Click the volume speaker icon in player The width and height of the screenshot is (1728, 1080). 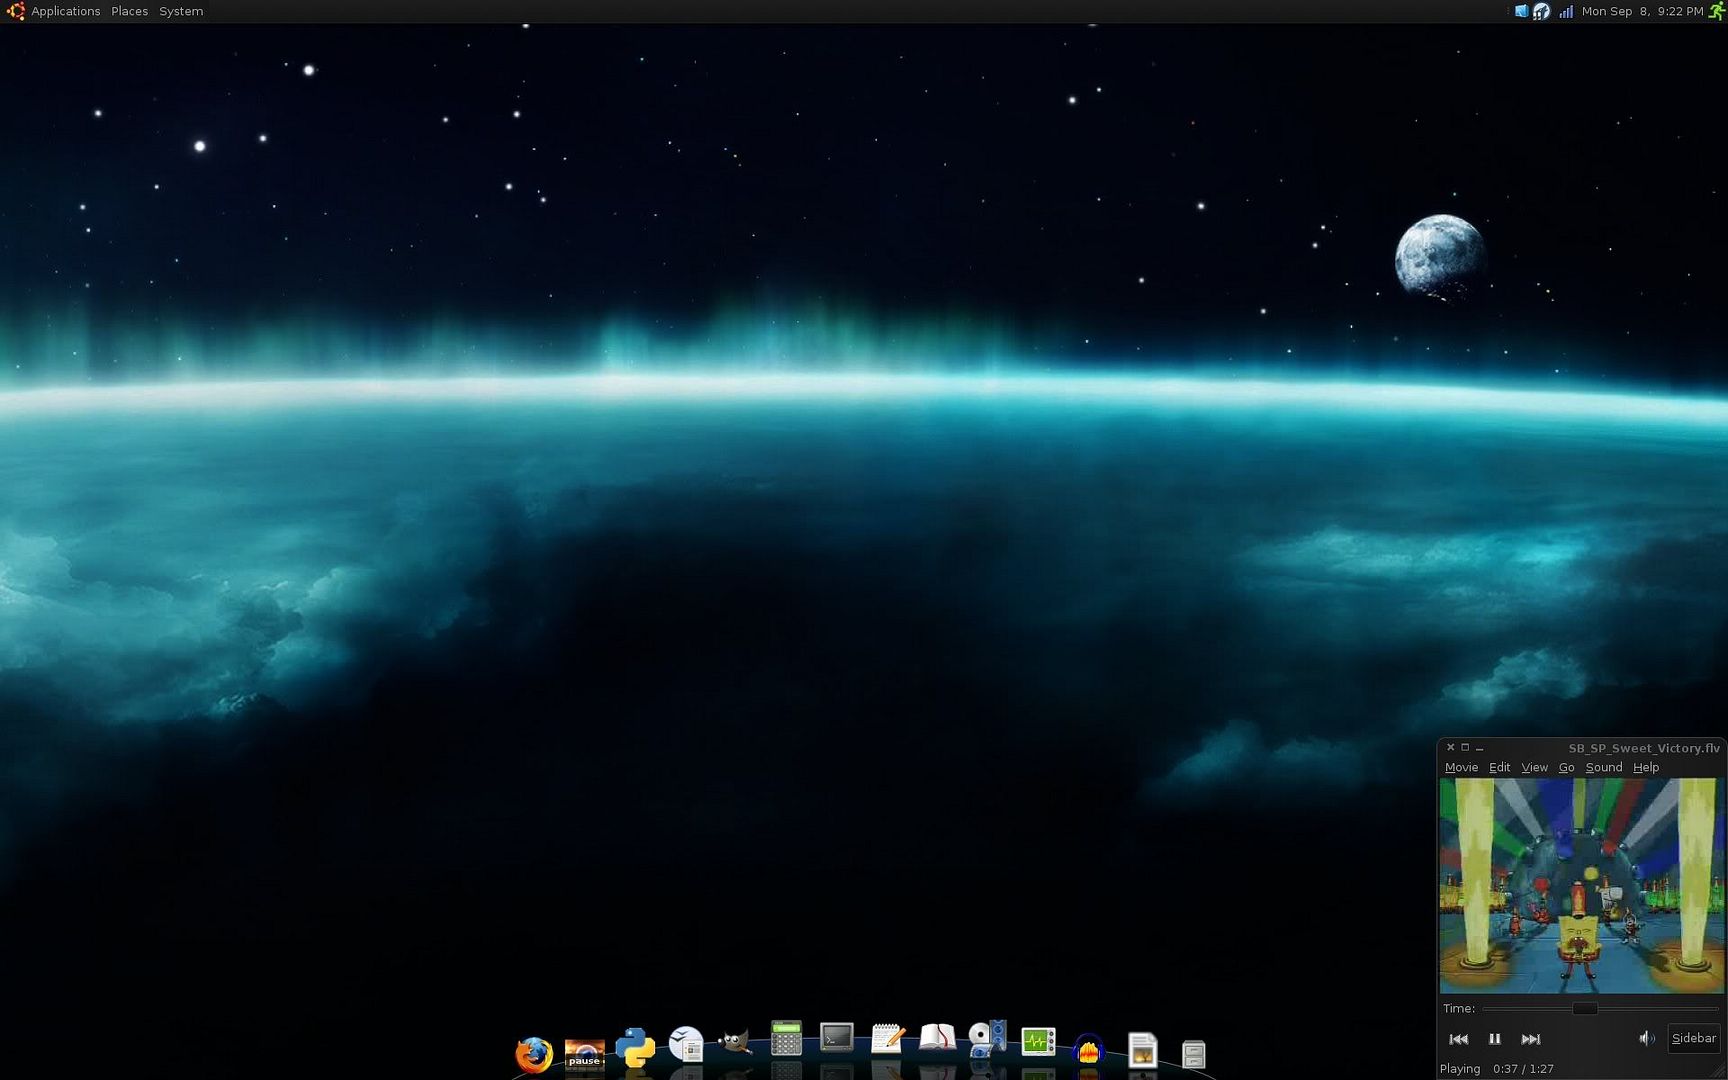[1646, 1038]
